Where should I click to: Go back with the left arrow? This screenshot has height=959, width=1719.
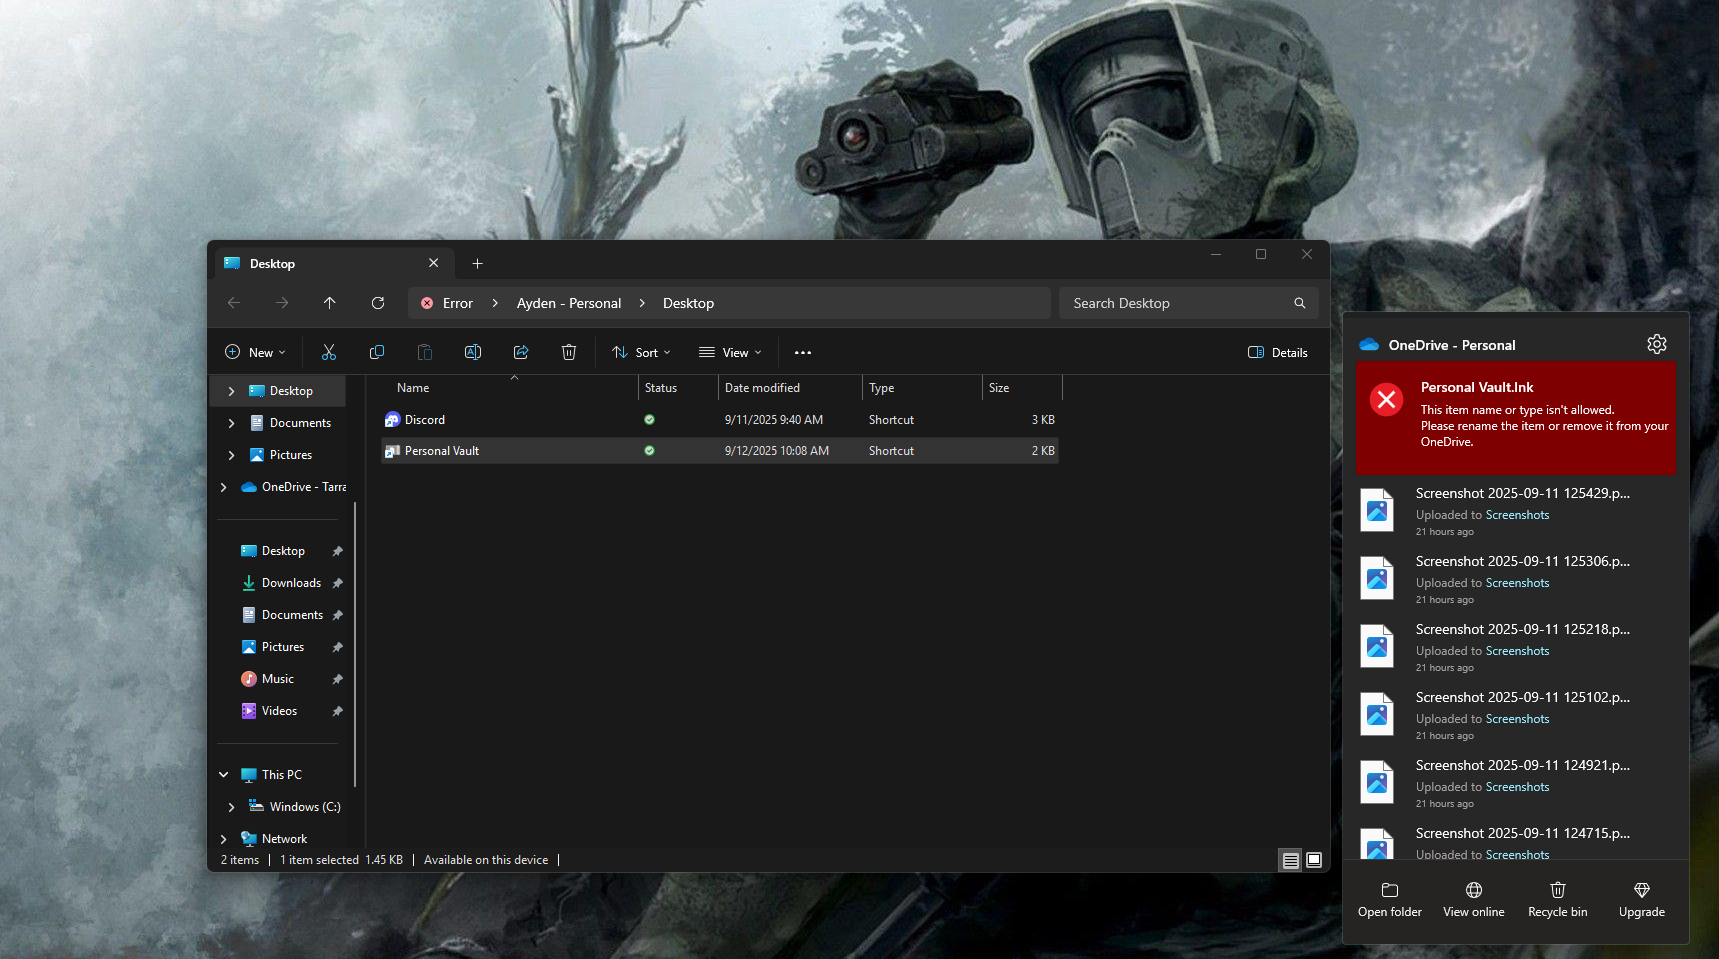pyautogui.click(x=234, y=303)
